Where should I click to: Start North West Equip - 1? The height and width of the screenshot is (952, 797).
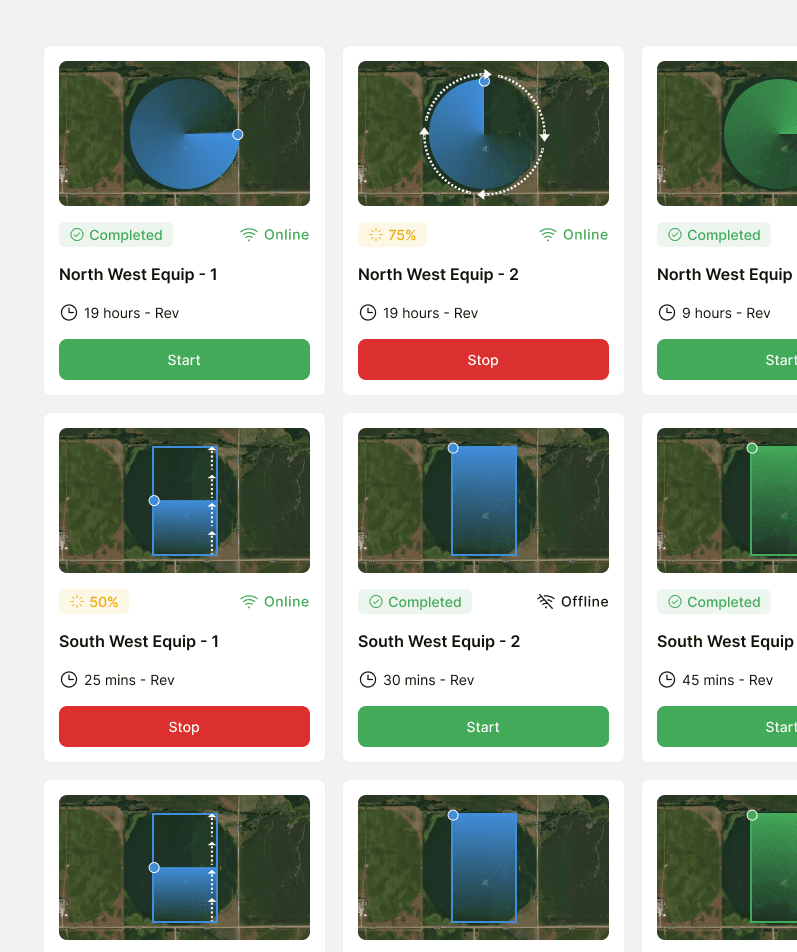[x=185, y=359]
